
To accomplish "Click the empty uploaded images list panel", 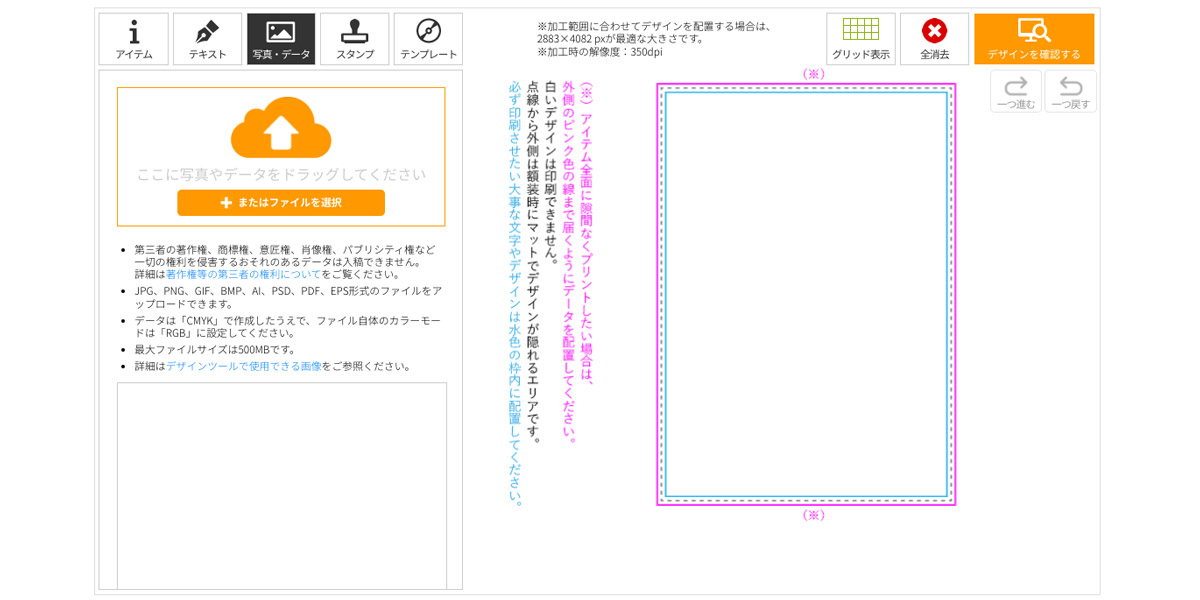I will (282, 486).
